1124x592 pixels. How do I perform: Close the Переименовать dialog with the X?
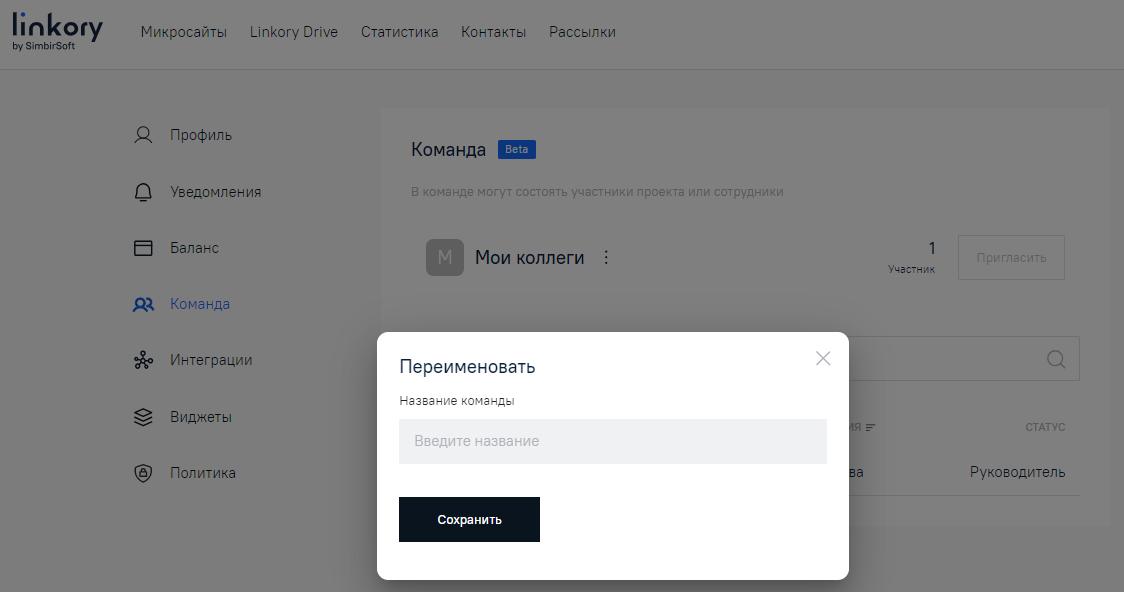pos(823,358)
